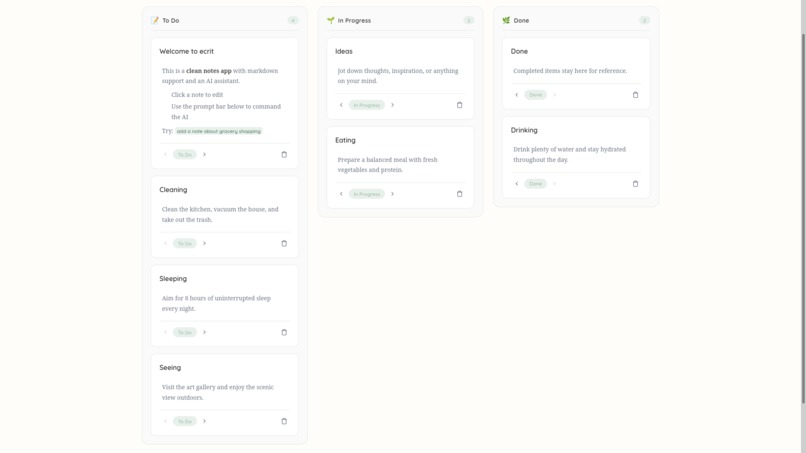Click 'Completed items stay here for reference' text
806x453 pixels.
click(570, 71)
